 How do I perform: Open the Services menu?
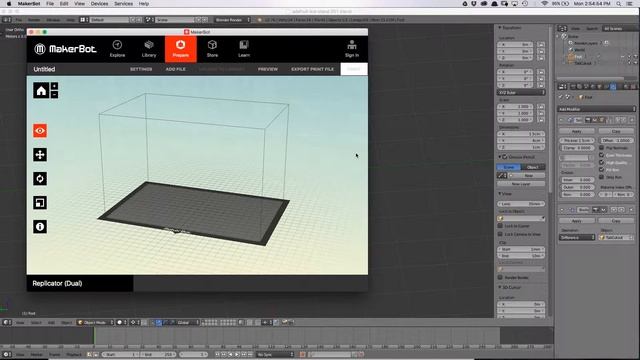[x=123, y=4]
